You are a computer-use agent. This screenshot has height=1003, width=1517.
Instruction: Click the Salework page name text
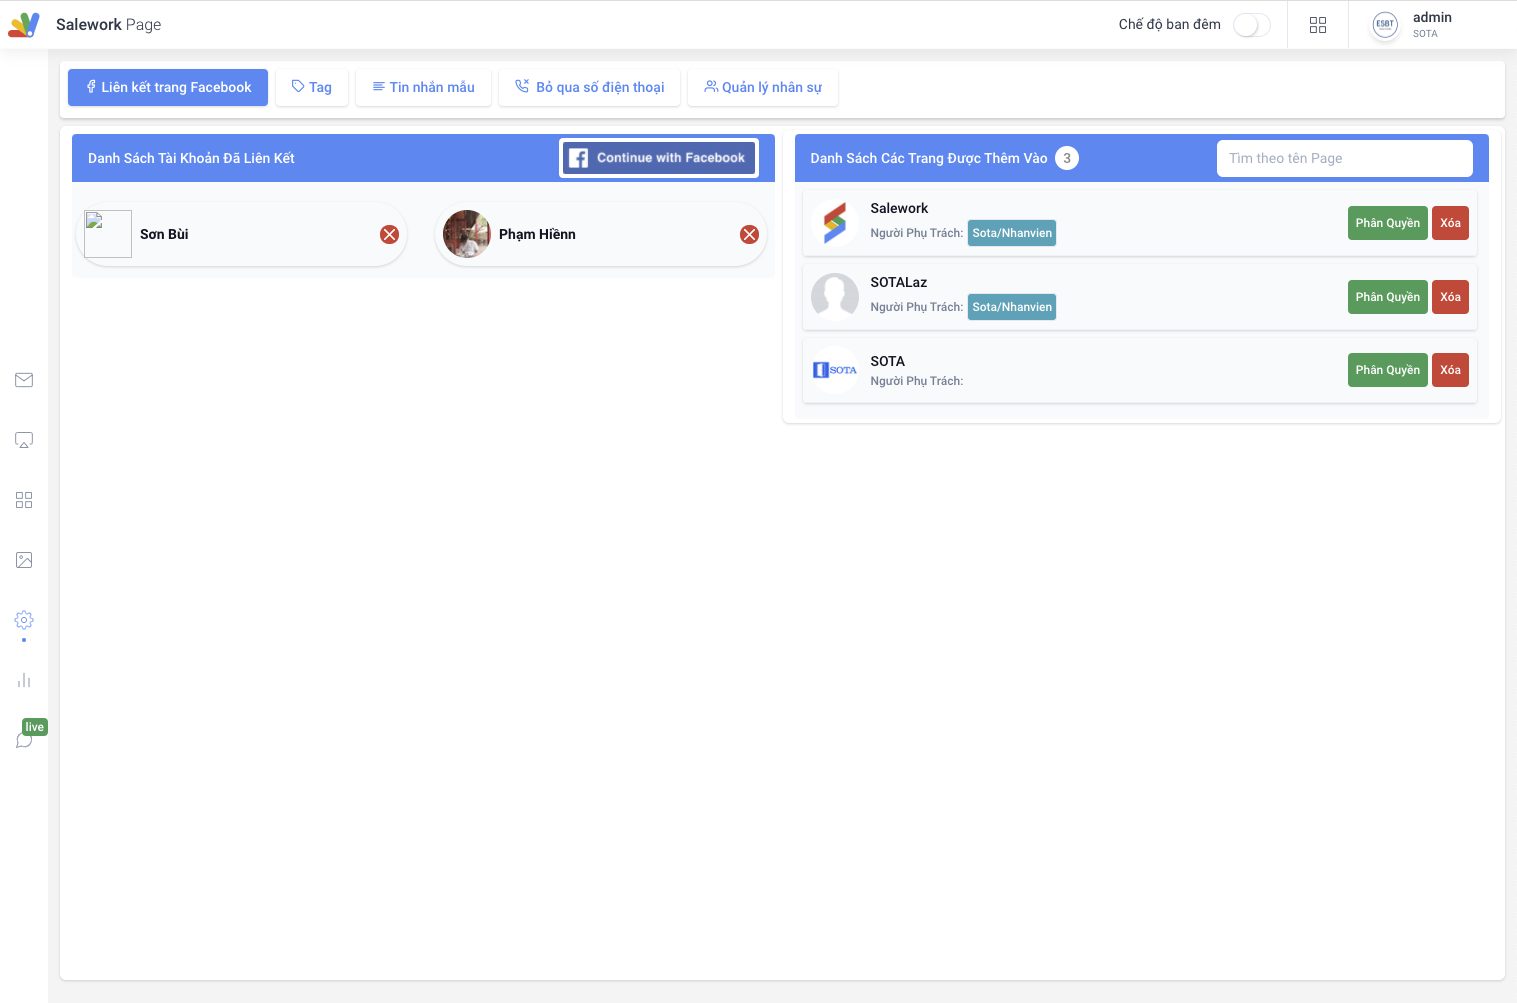(x=899, y=208)
